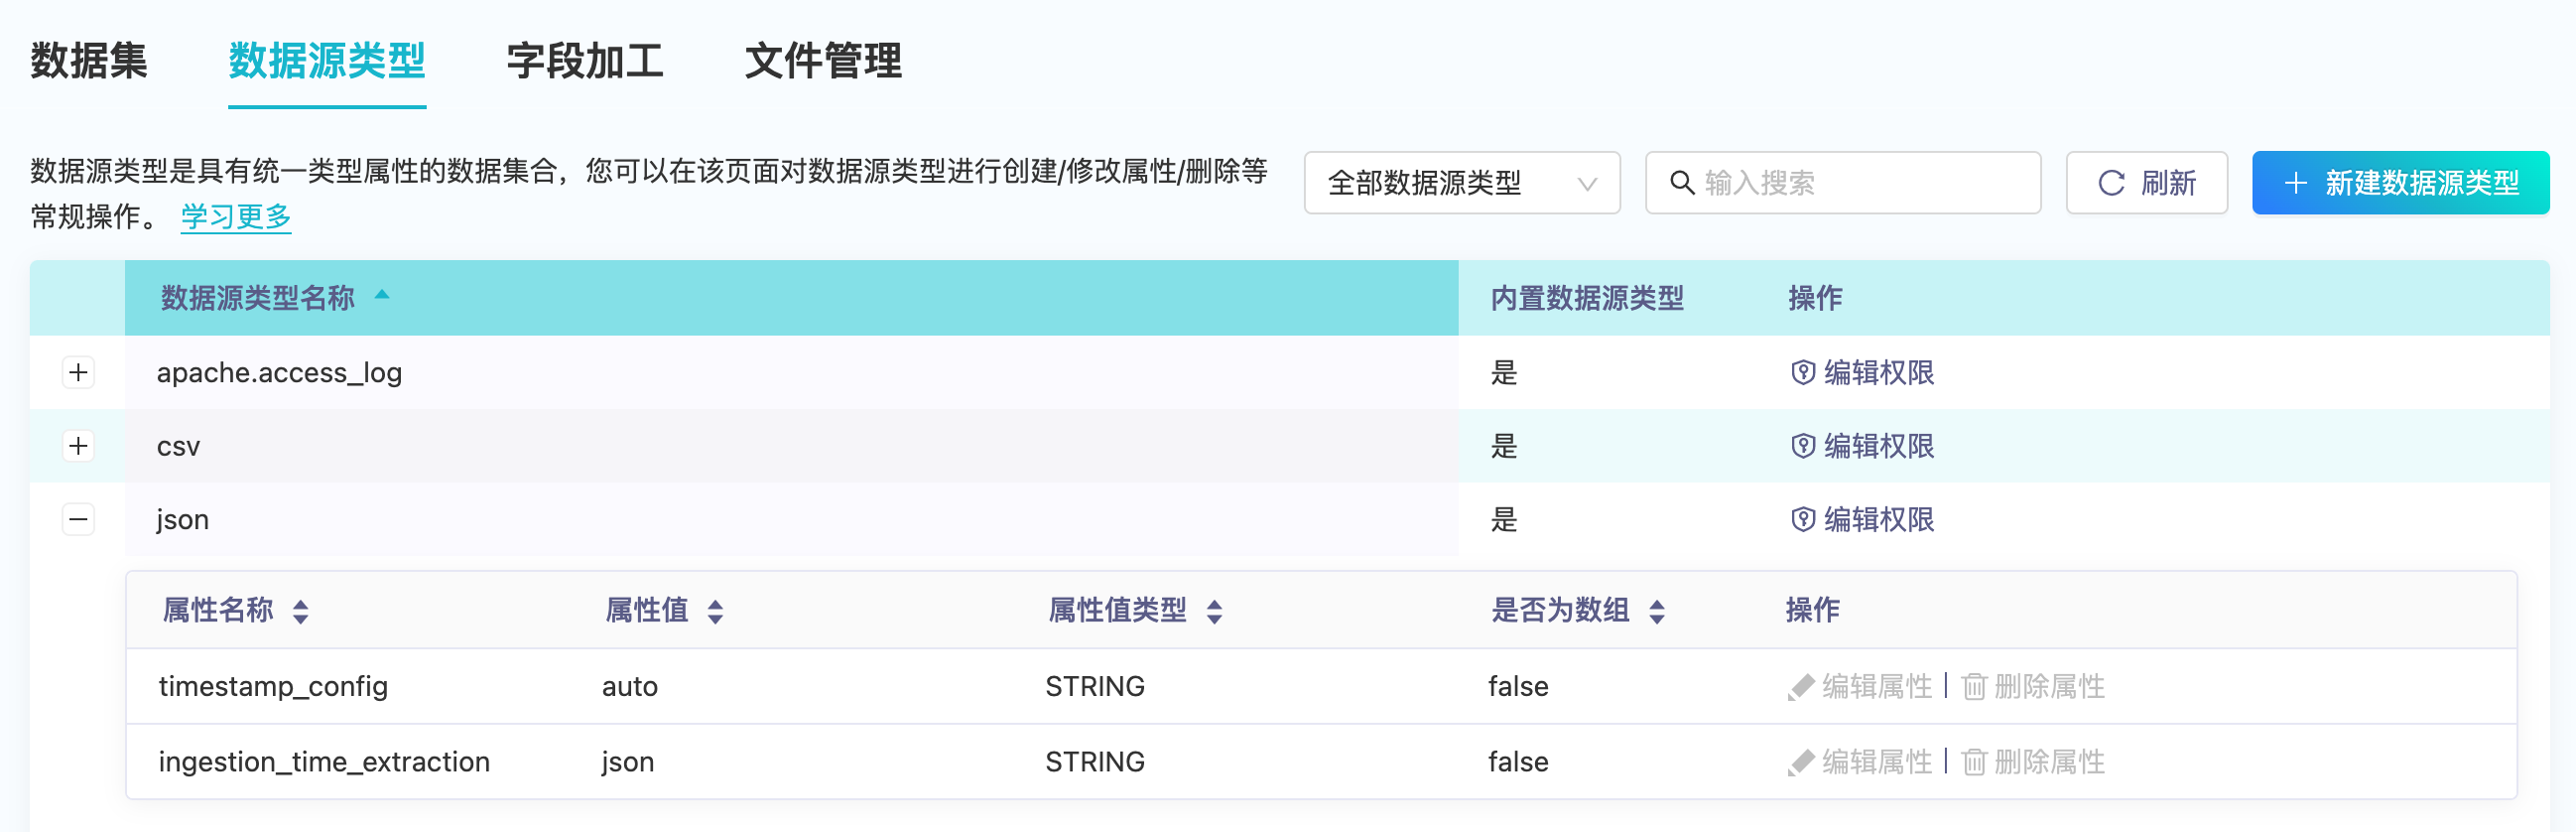Click shield icon in json row
Viewport: 2576px width, 832px height.
[1802, 519]
